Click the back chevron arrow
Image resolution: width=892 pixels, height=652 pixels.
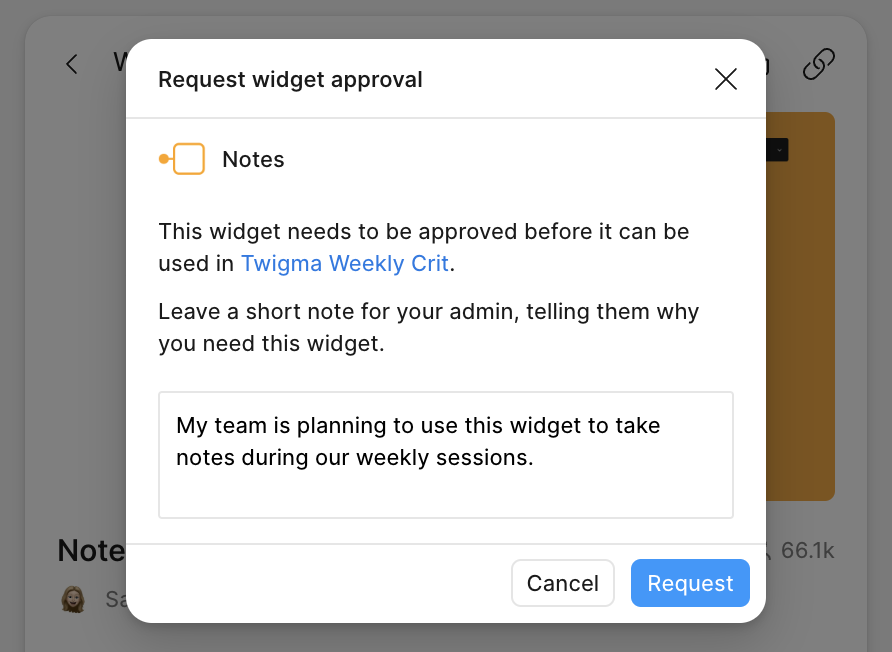click(72, 64)
